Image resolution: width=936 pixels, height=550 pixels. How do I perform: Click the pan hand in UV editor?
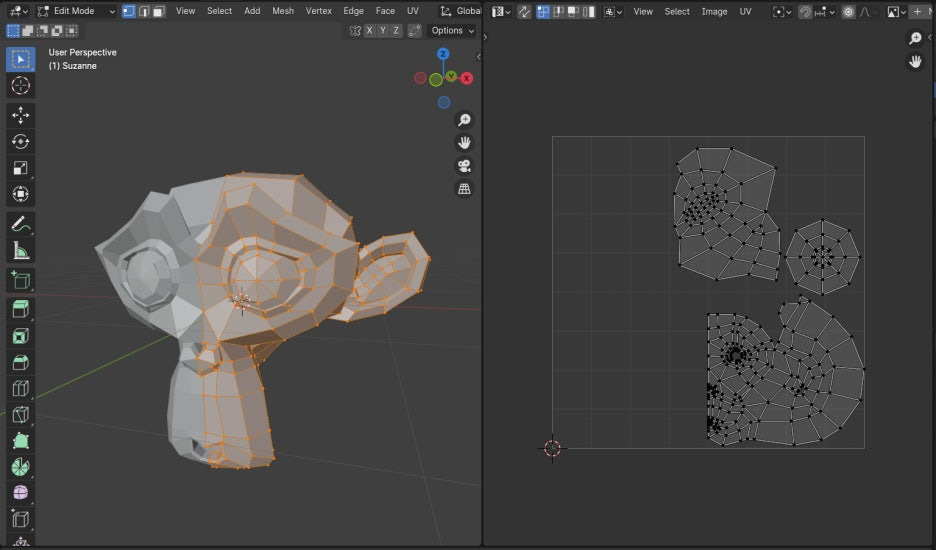915,62
